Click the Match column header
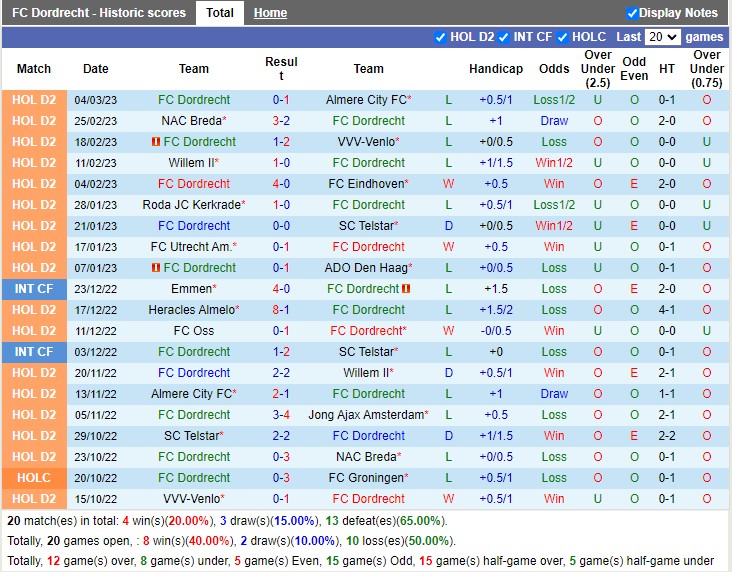The width and height of the screenshot is (732, 572). [x=34, y=69]
